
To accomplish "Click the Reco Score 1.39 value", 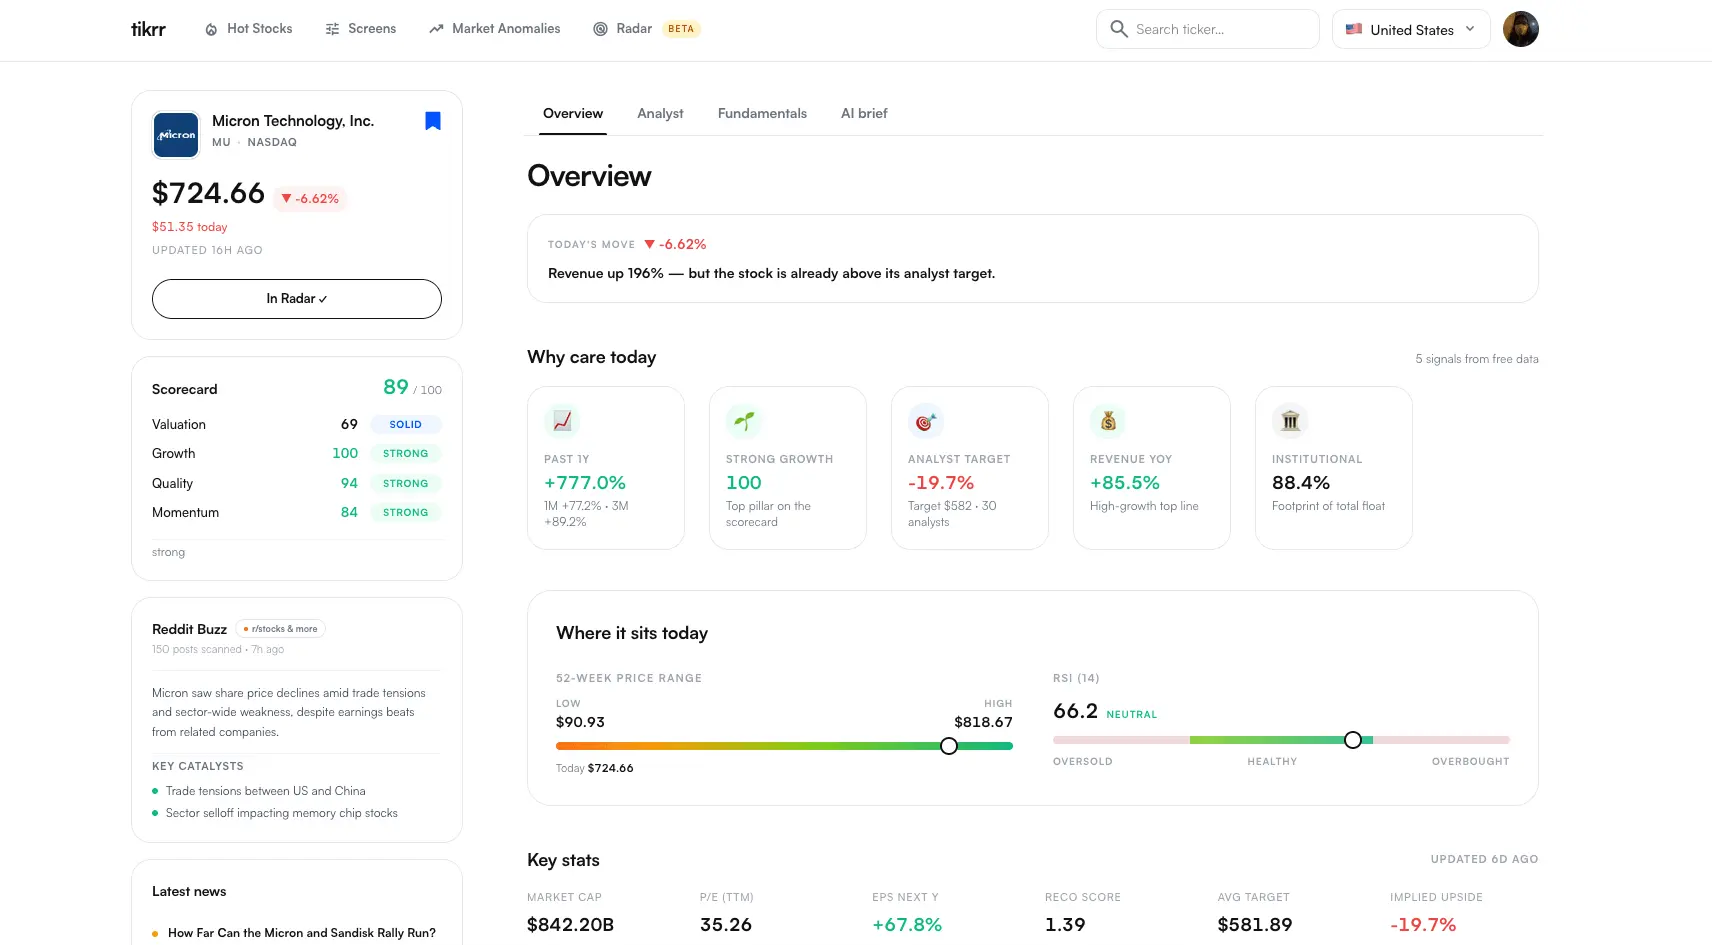I will (x=1065, y=925).
